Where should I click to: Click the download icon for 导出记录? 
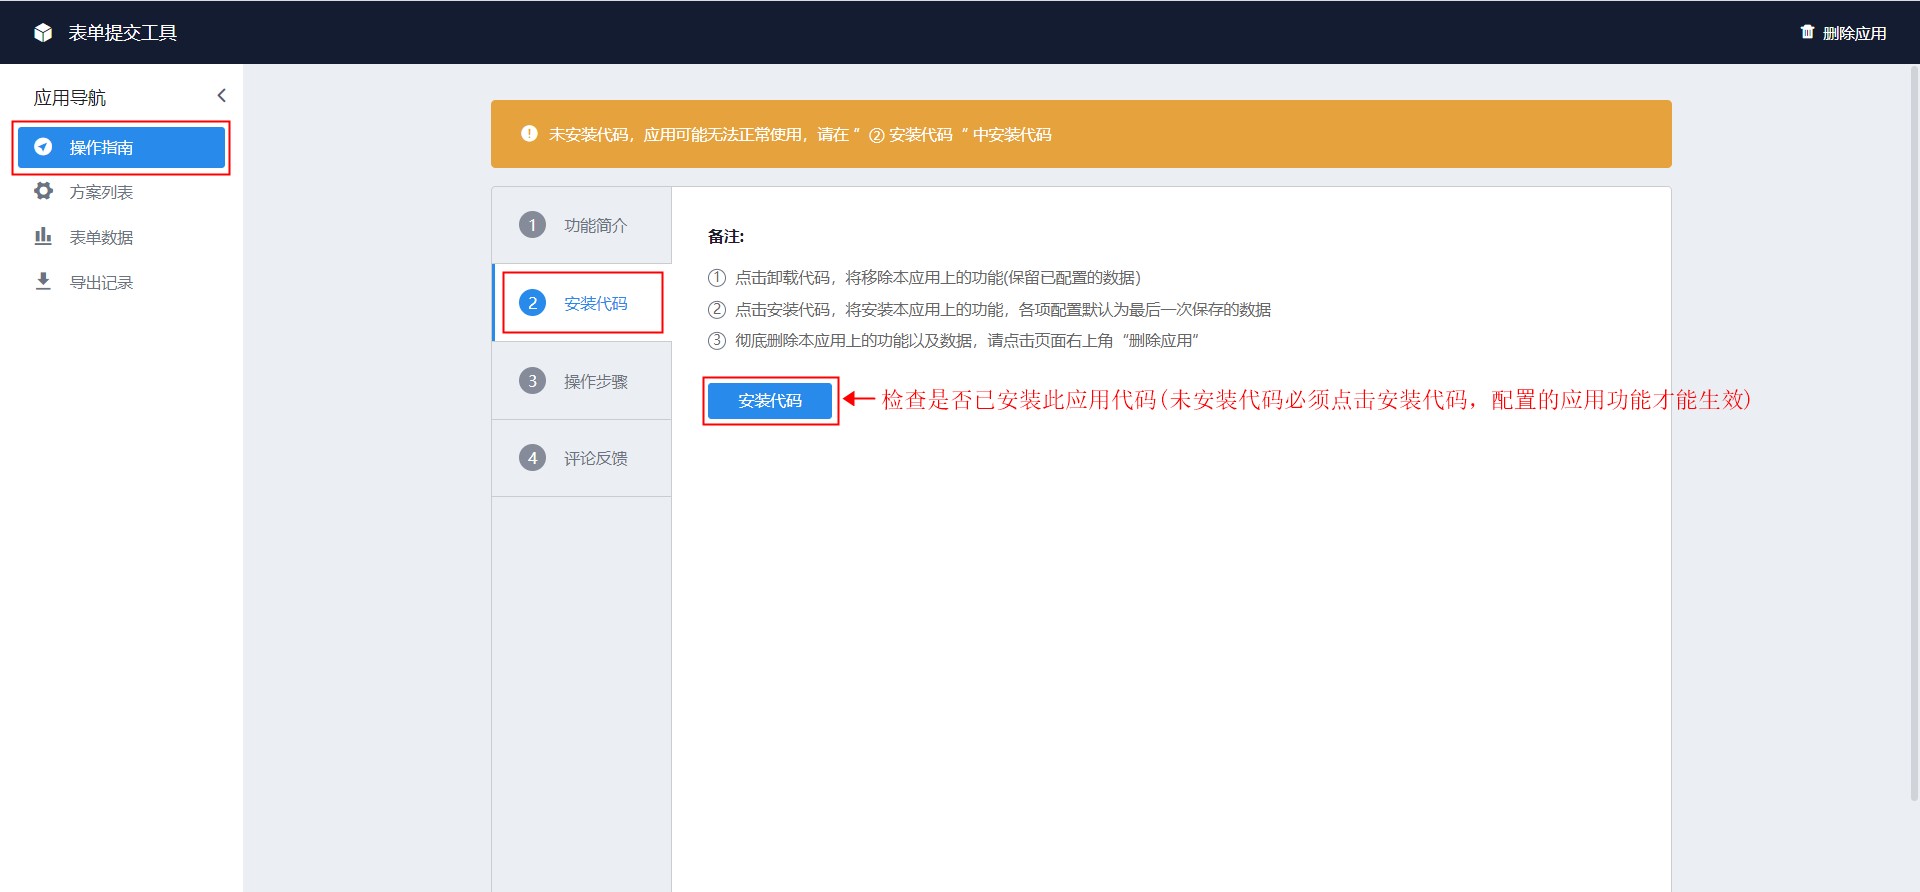click(x=43, y=281)
